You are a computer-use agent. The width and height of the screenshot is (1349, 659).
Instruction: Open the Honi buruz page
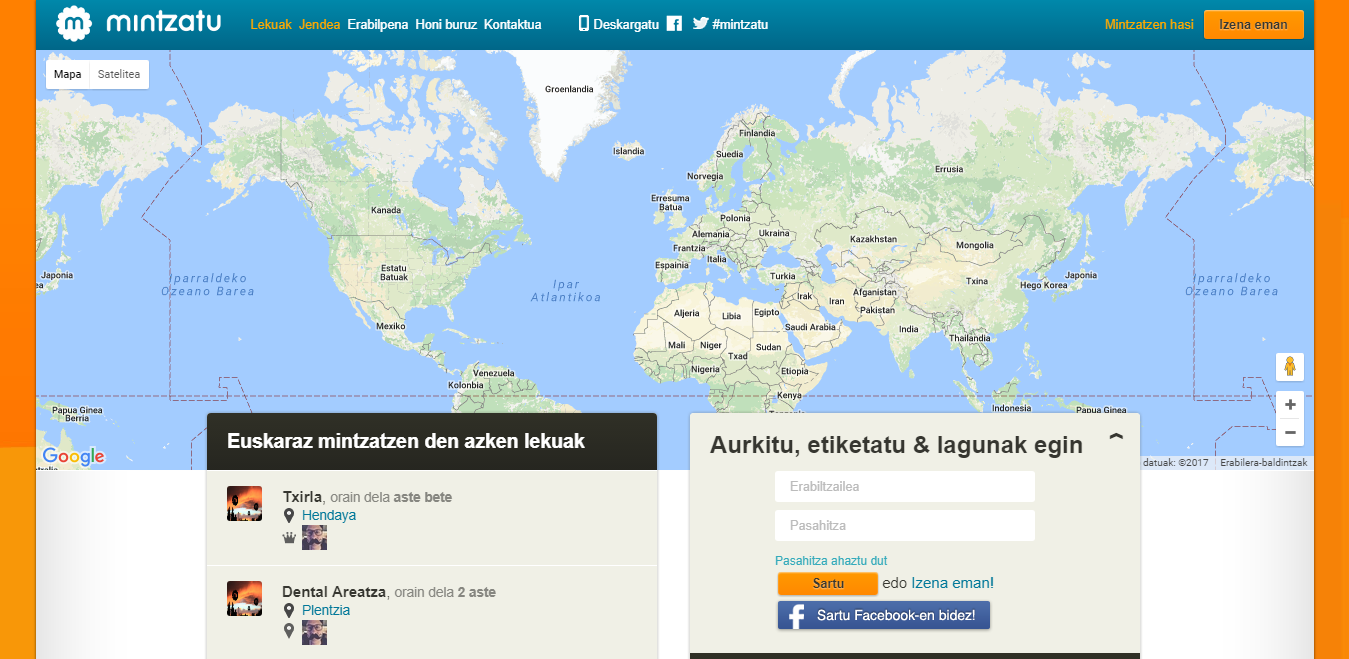click(446, 25)
